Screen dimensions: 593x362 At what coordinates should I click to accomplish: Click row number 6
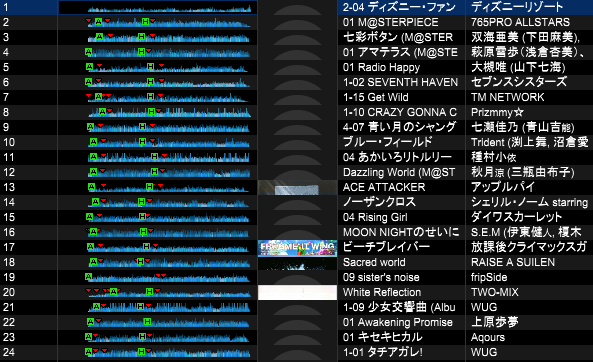coord(6,82)
